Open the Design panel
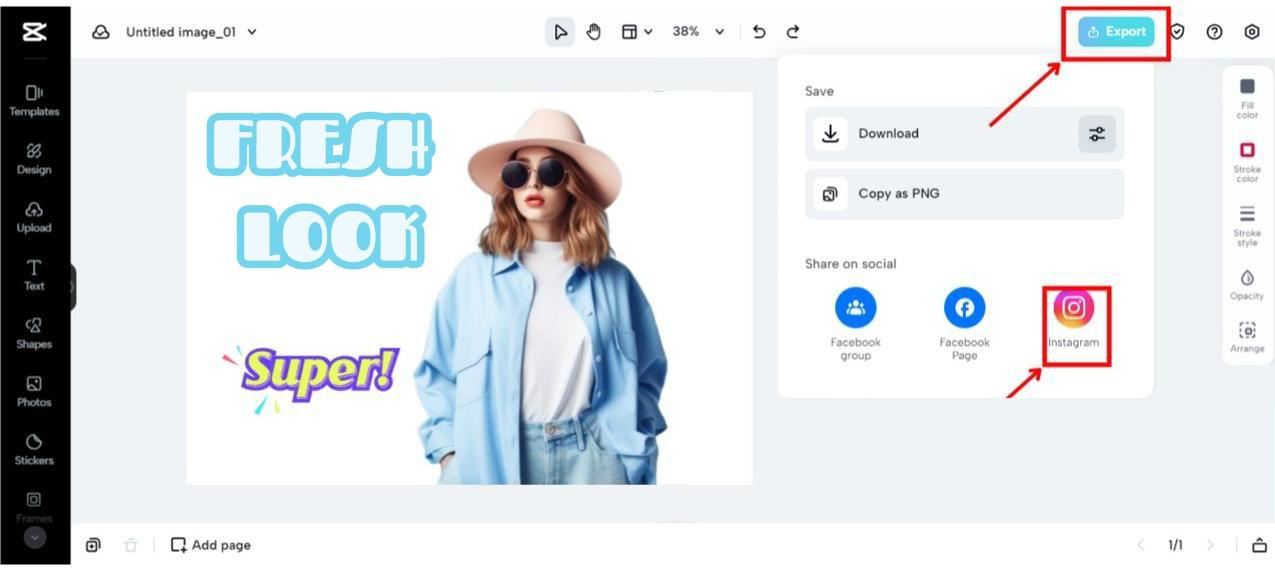 (x=34, y=158)
